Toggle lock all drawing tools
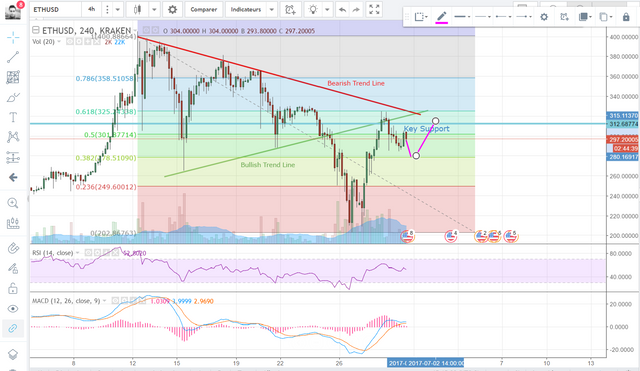Viewport: 640px width, 371px height. point(13,288)
